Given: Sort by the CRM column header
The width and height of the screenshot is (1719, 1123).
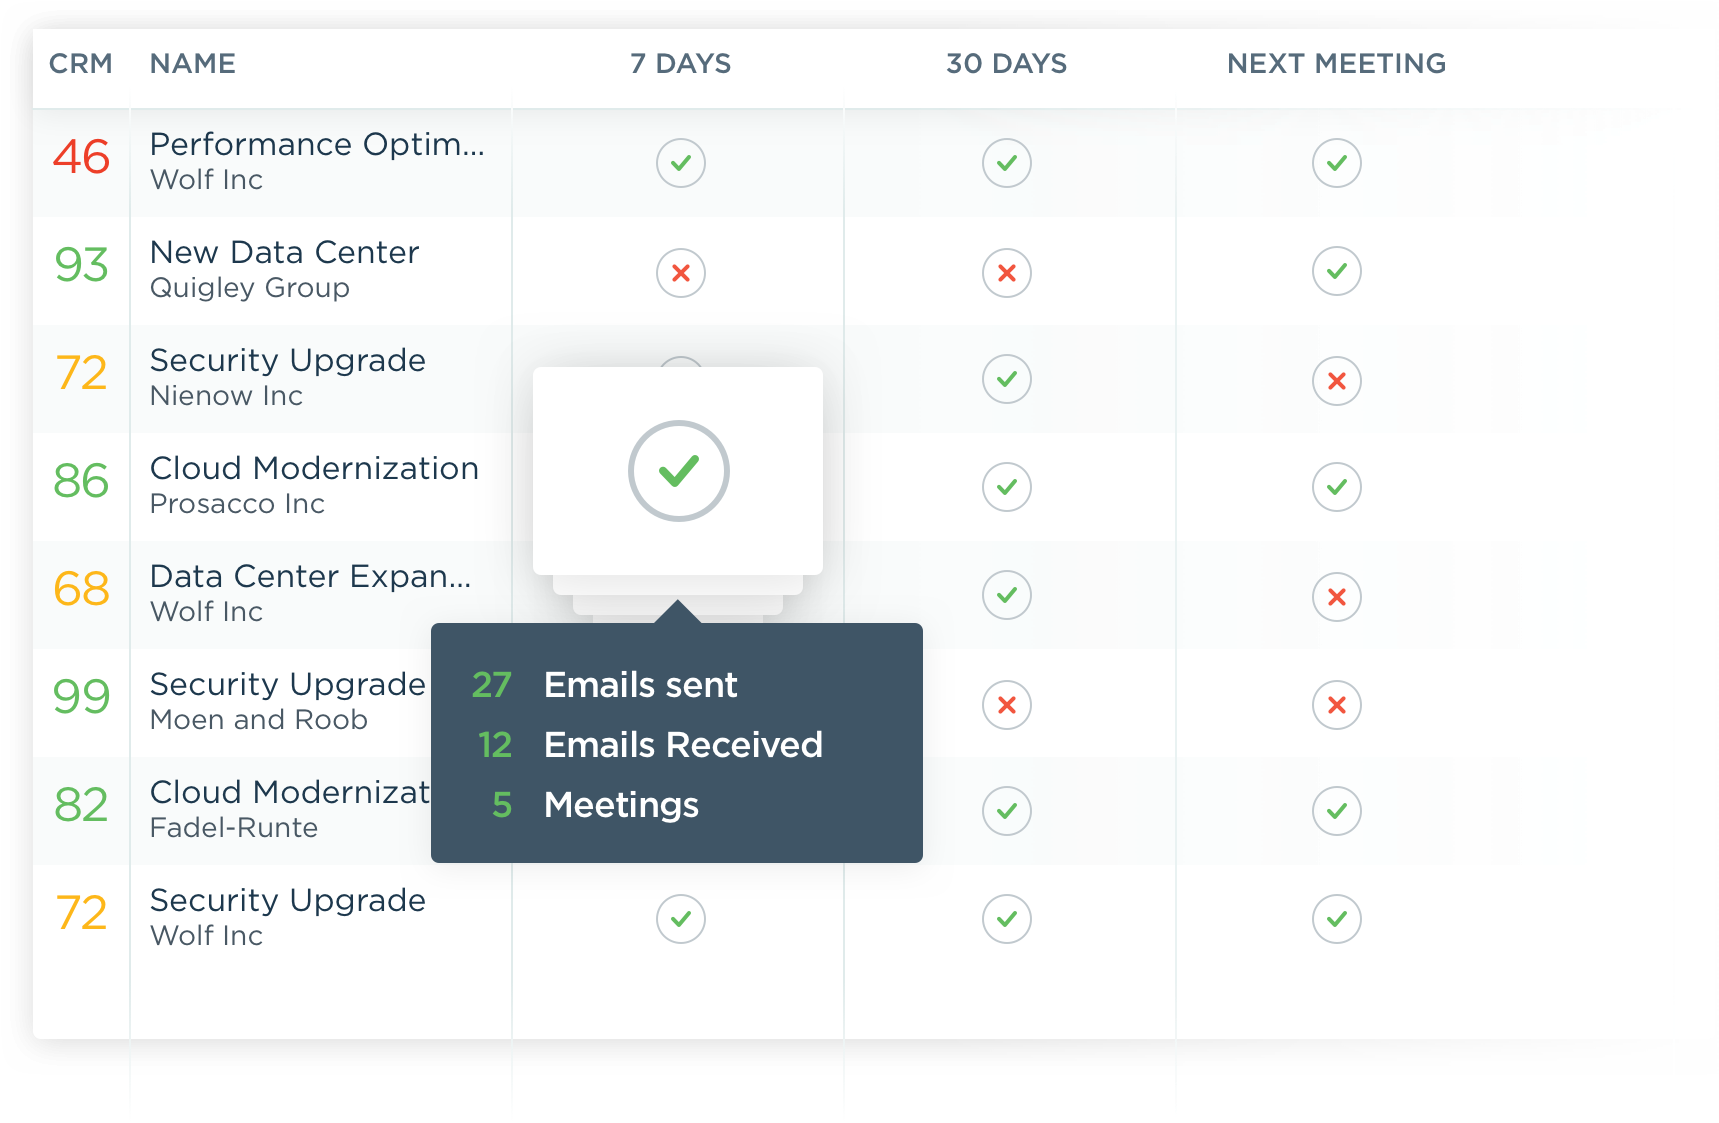Looking at the screenshot, I should pyautogui.click(x=80, y=64).
